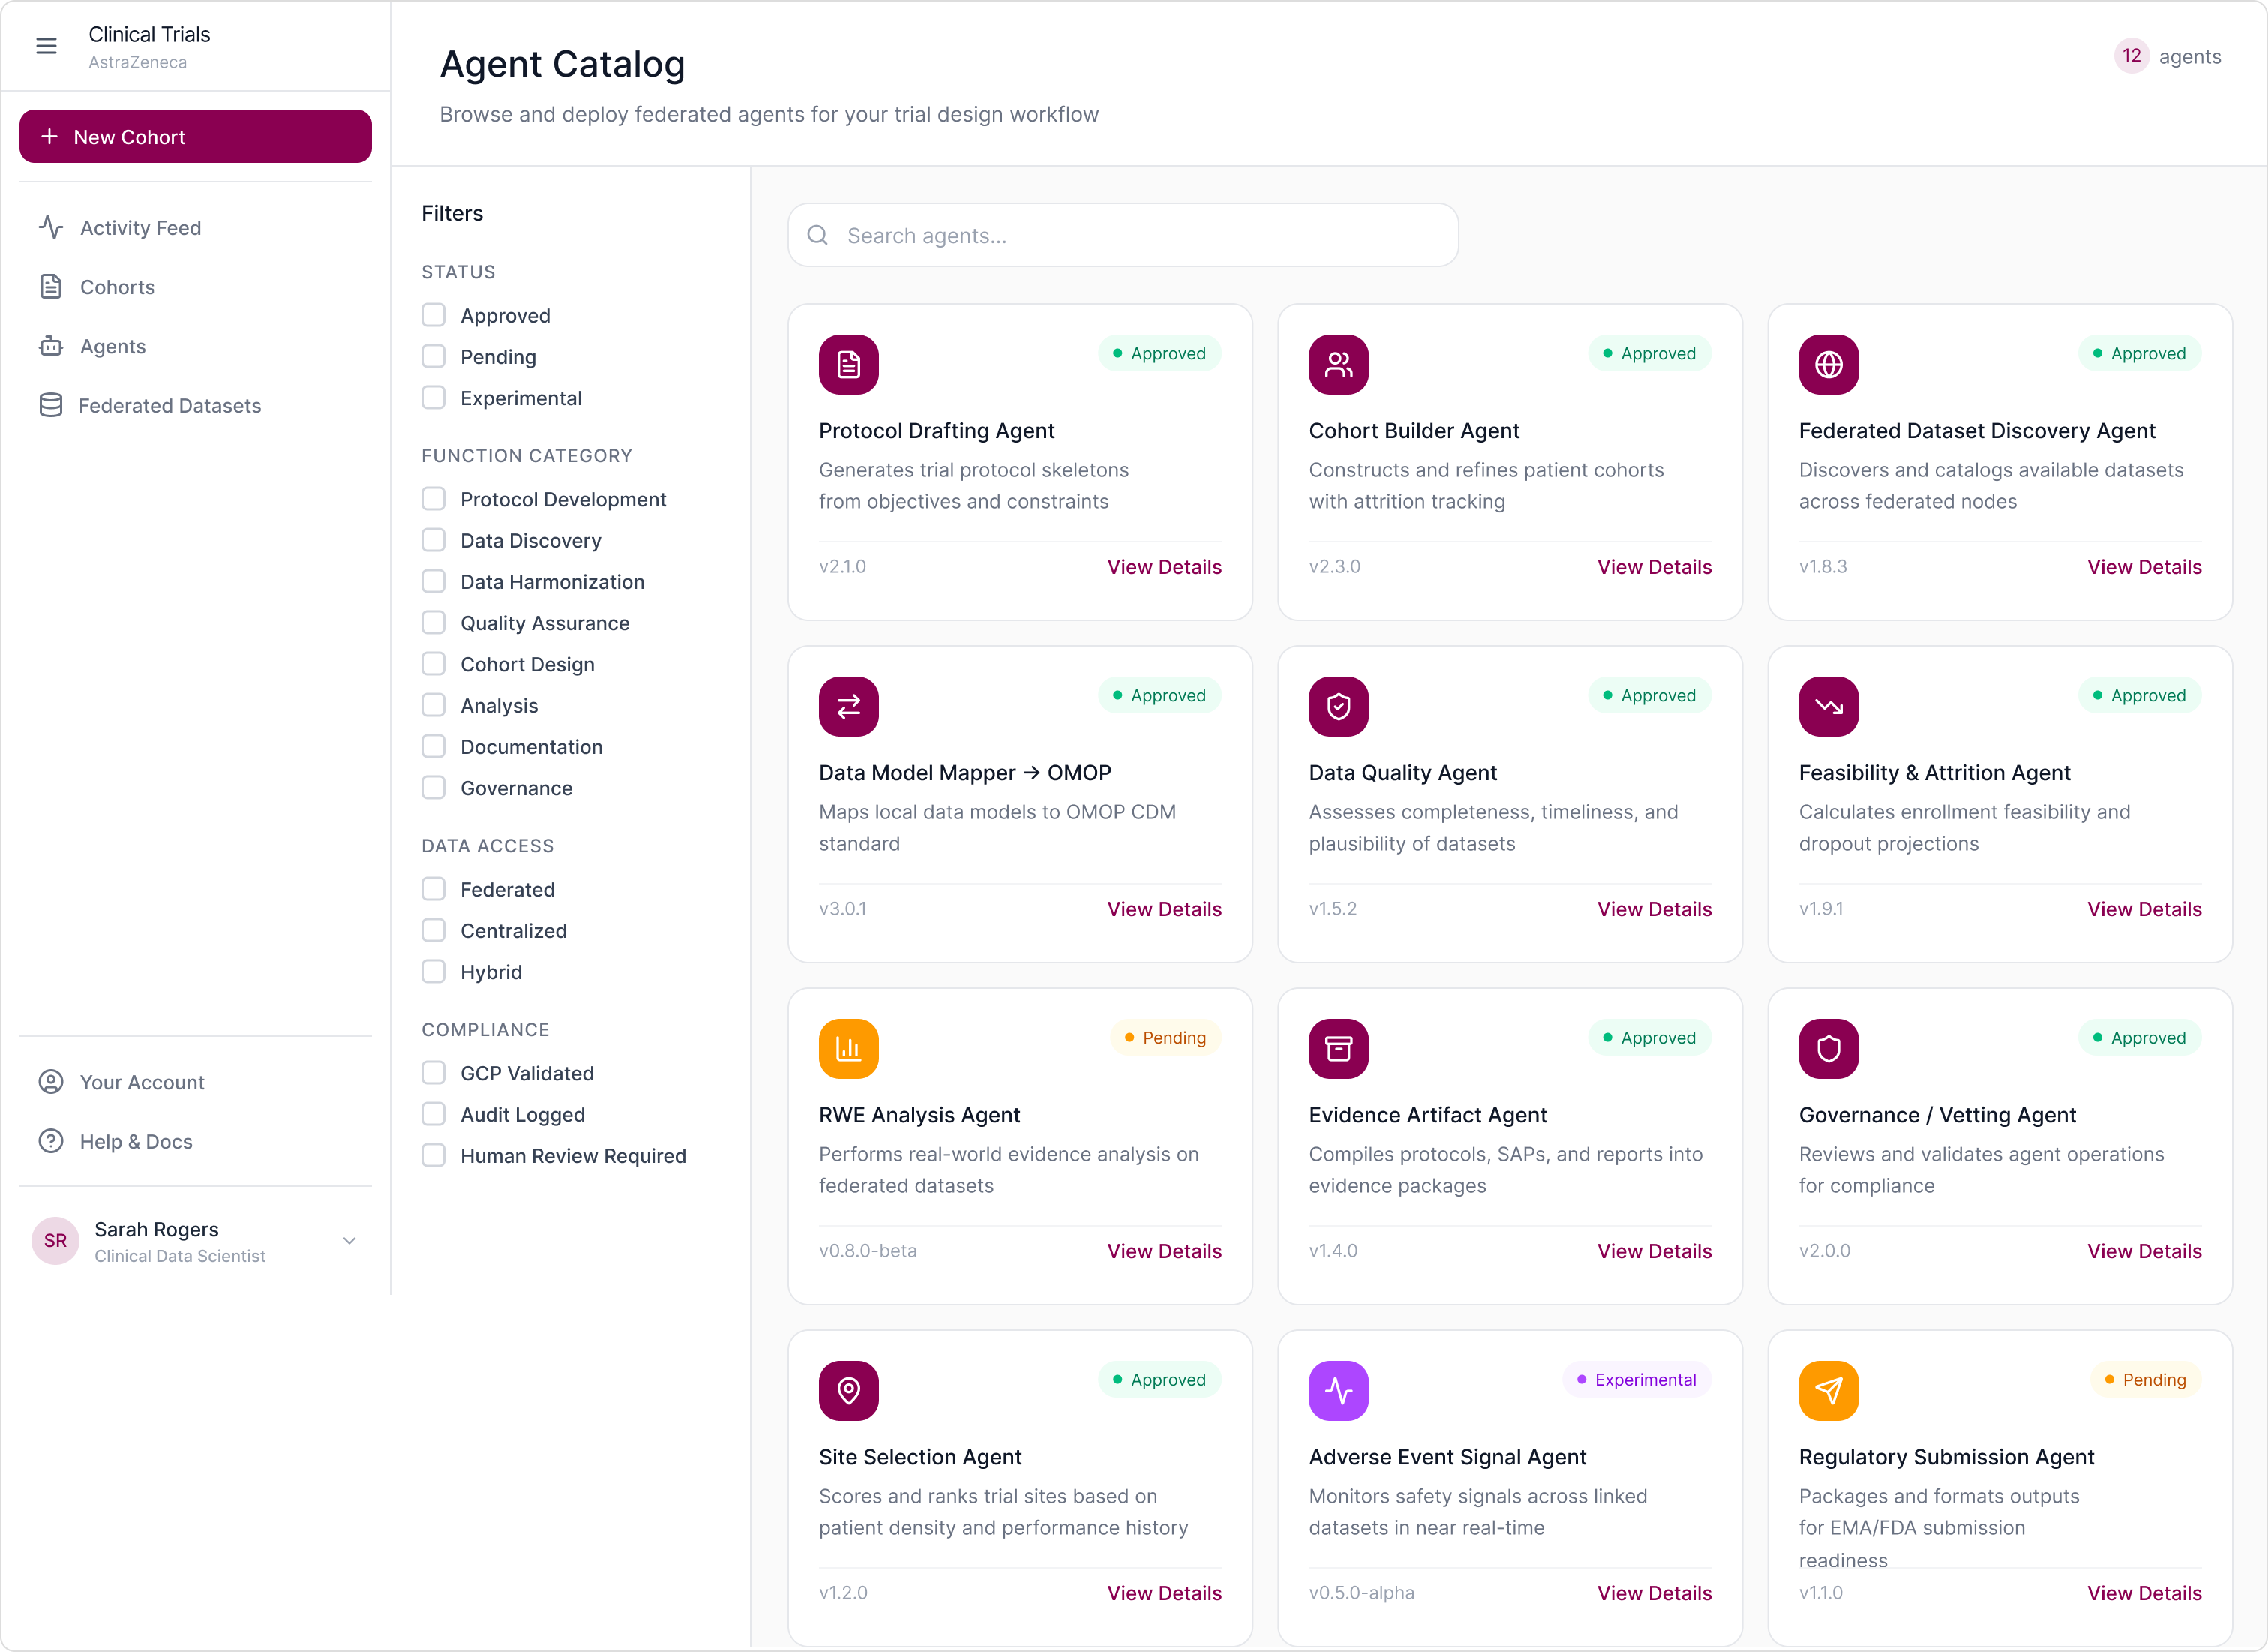2268x1652 pixels.
Task: Go to Cohorts in the sidebar
Action: (x=195, y=287)
